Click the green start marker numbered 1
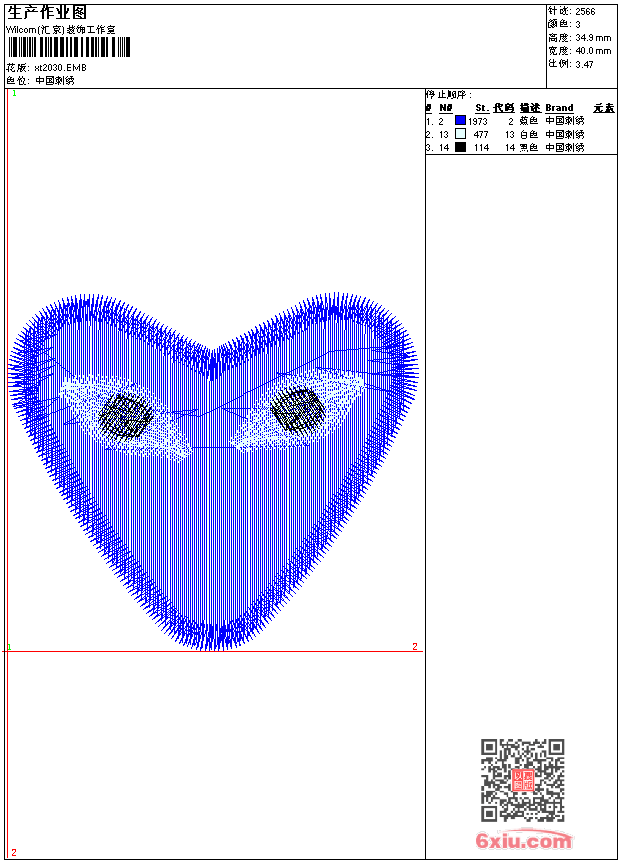Image resolution: width=620 pixels, height=860 pixels. 14,93
